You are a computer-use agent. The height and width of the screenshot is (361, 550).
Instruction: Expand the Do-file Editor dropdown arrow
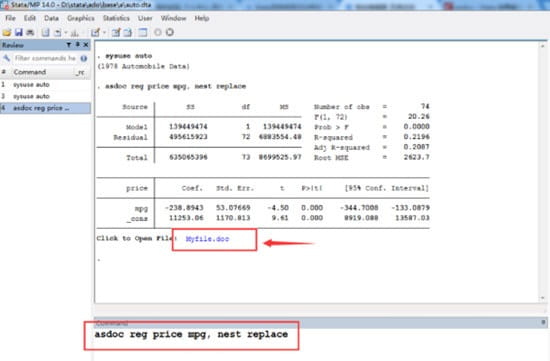(x=104, y=33)
